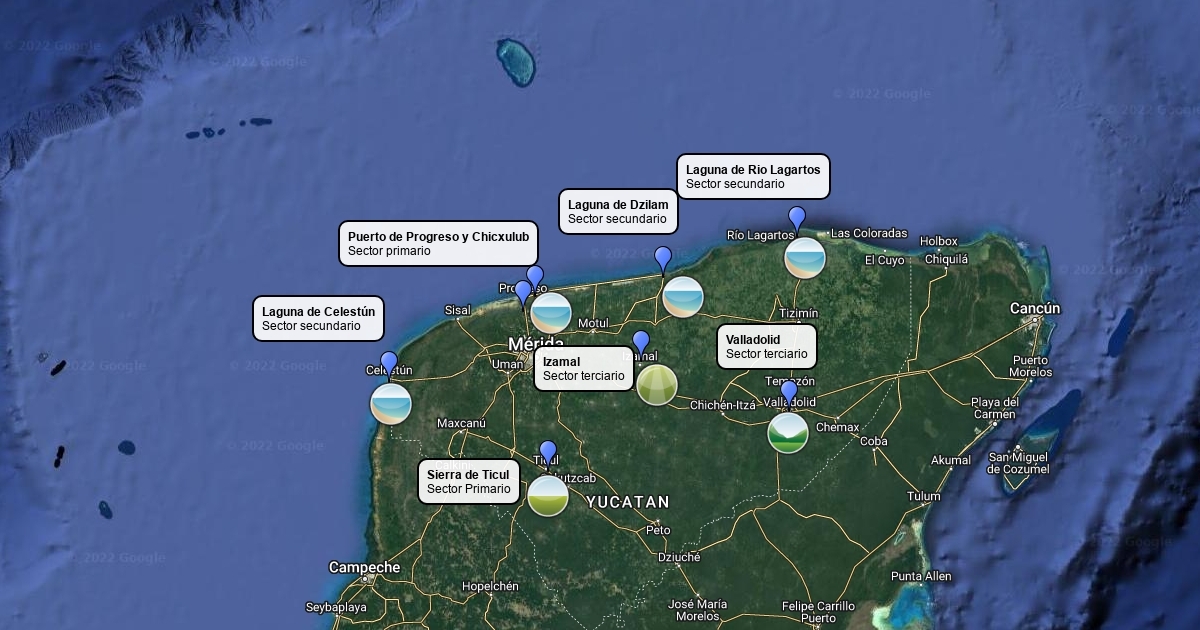The height and width of the screenshot is (630, 1200).
Task: Open the Laguna de Rio Lagartos label box
Action: (753, 177)
